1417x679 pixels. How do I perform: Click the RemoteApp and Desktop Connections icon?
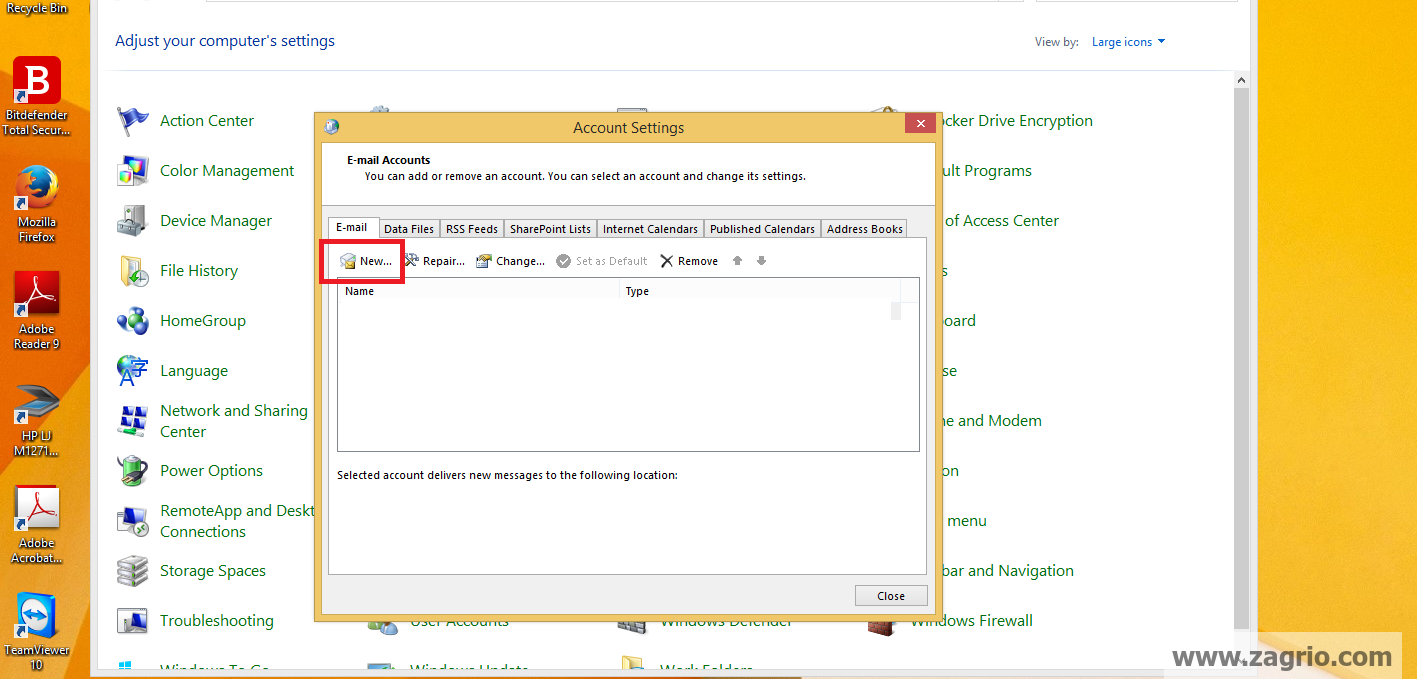(133, 521)
